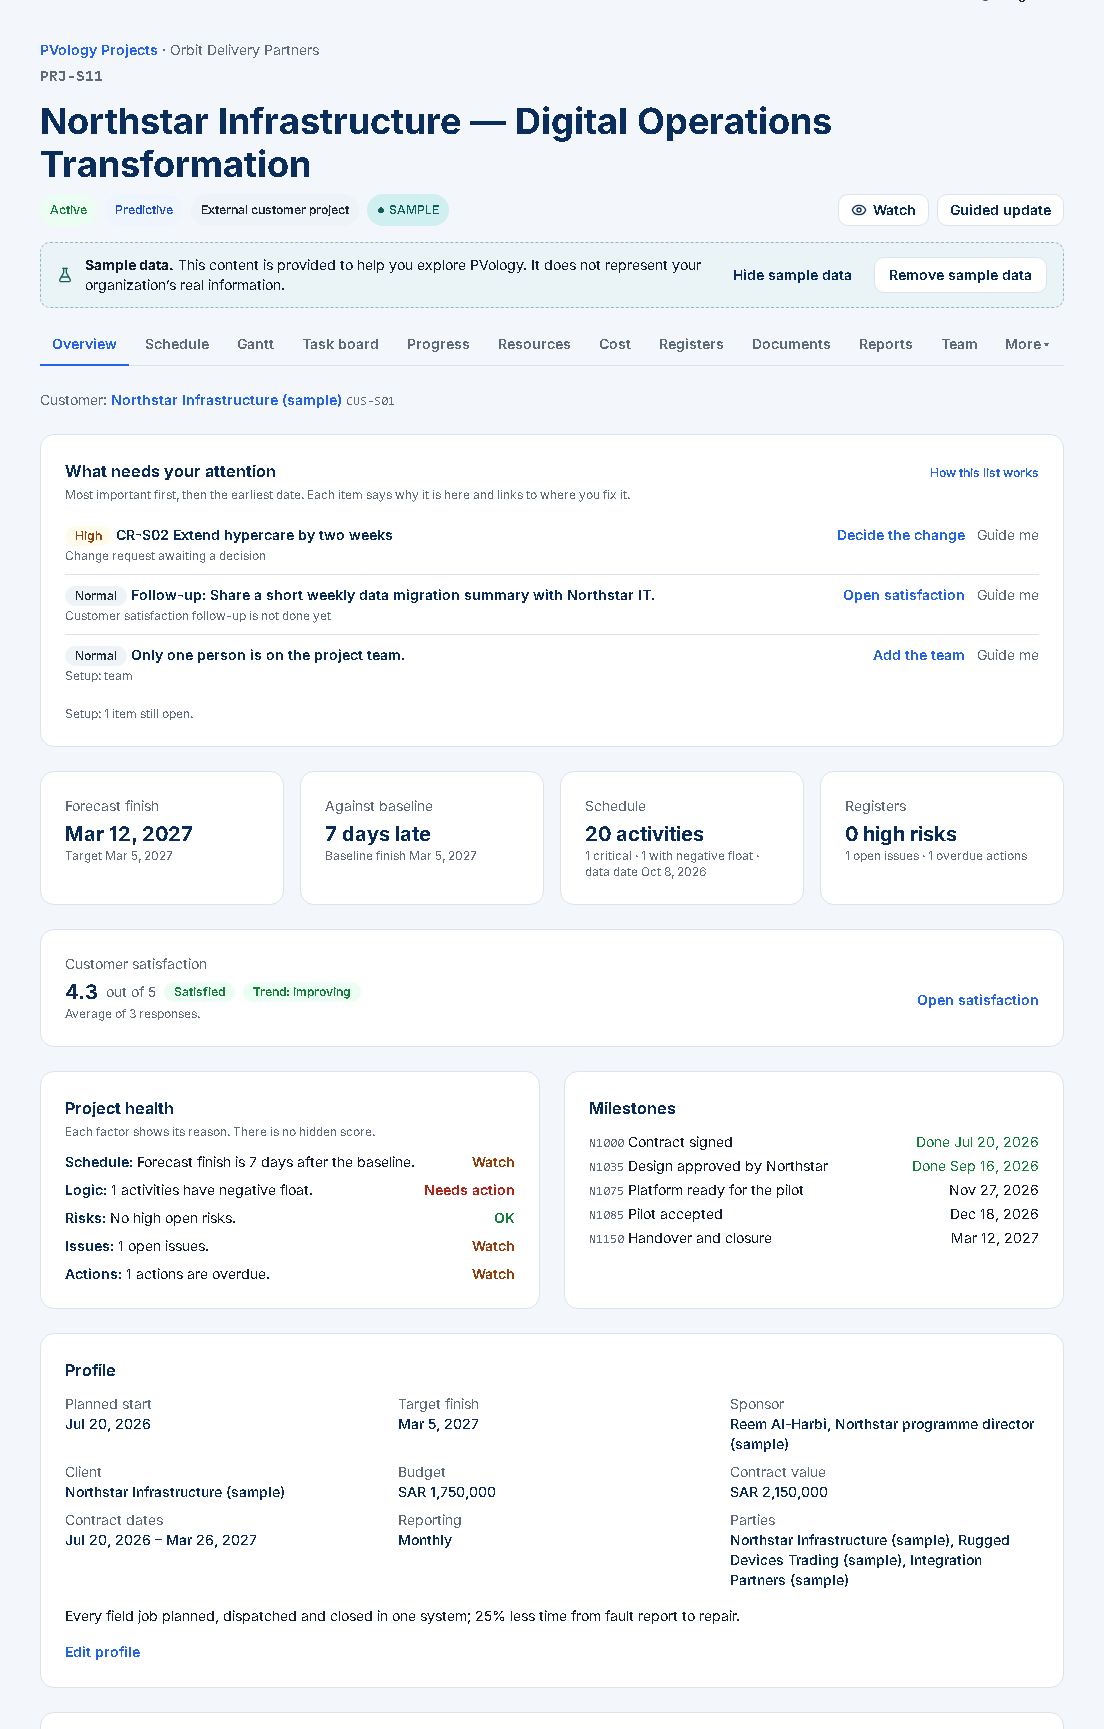Click the Edit profile link
This screenshot has width=1104, height=1729.
click(x=102, y=1652)
